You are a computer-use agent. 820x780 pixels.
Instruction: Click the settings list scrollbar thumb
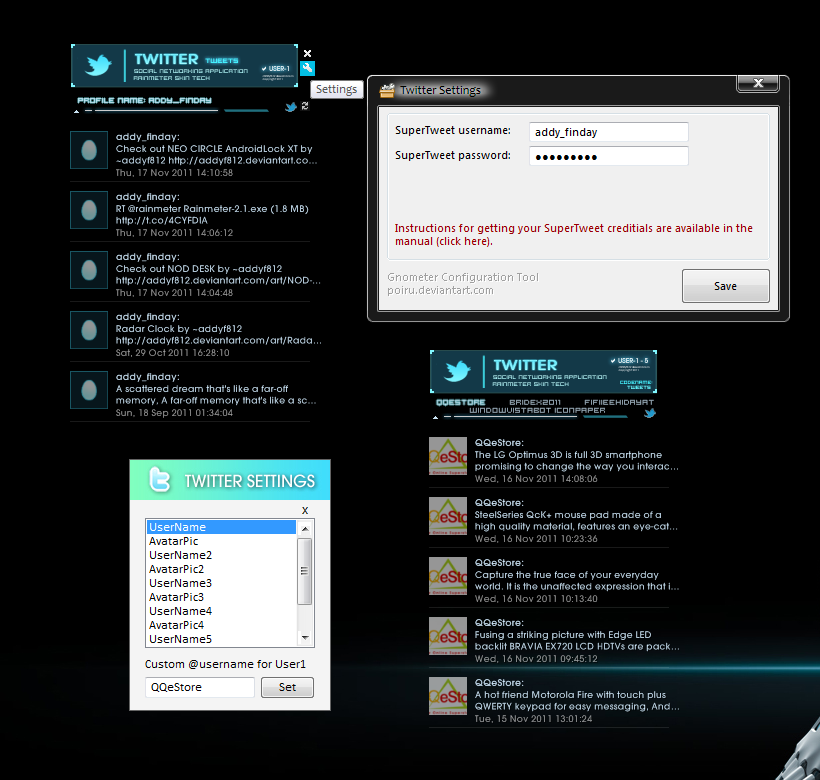tap(305, 571)
